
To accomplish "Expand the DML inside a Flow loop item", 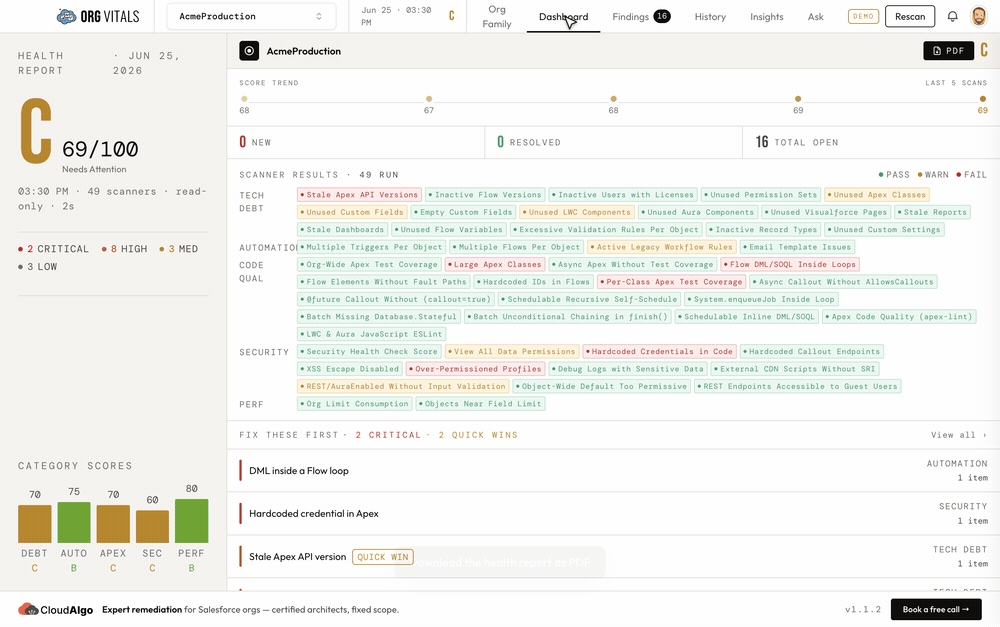I will coord(613,471).
